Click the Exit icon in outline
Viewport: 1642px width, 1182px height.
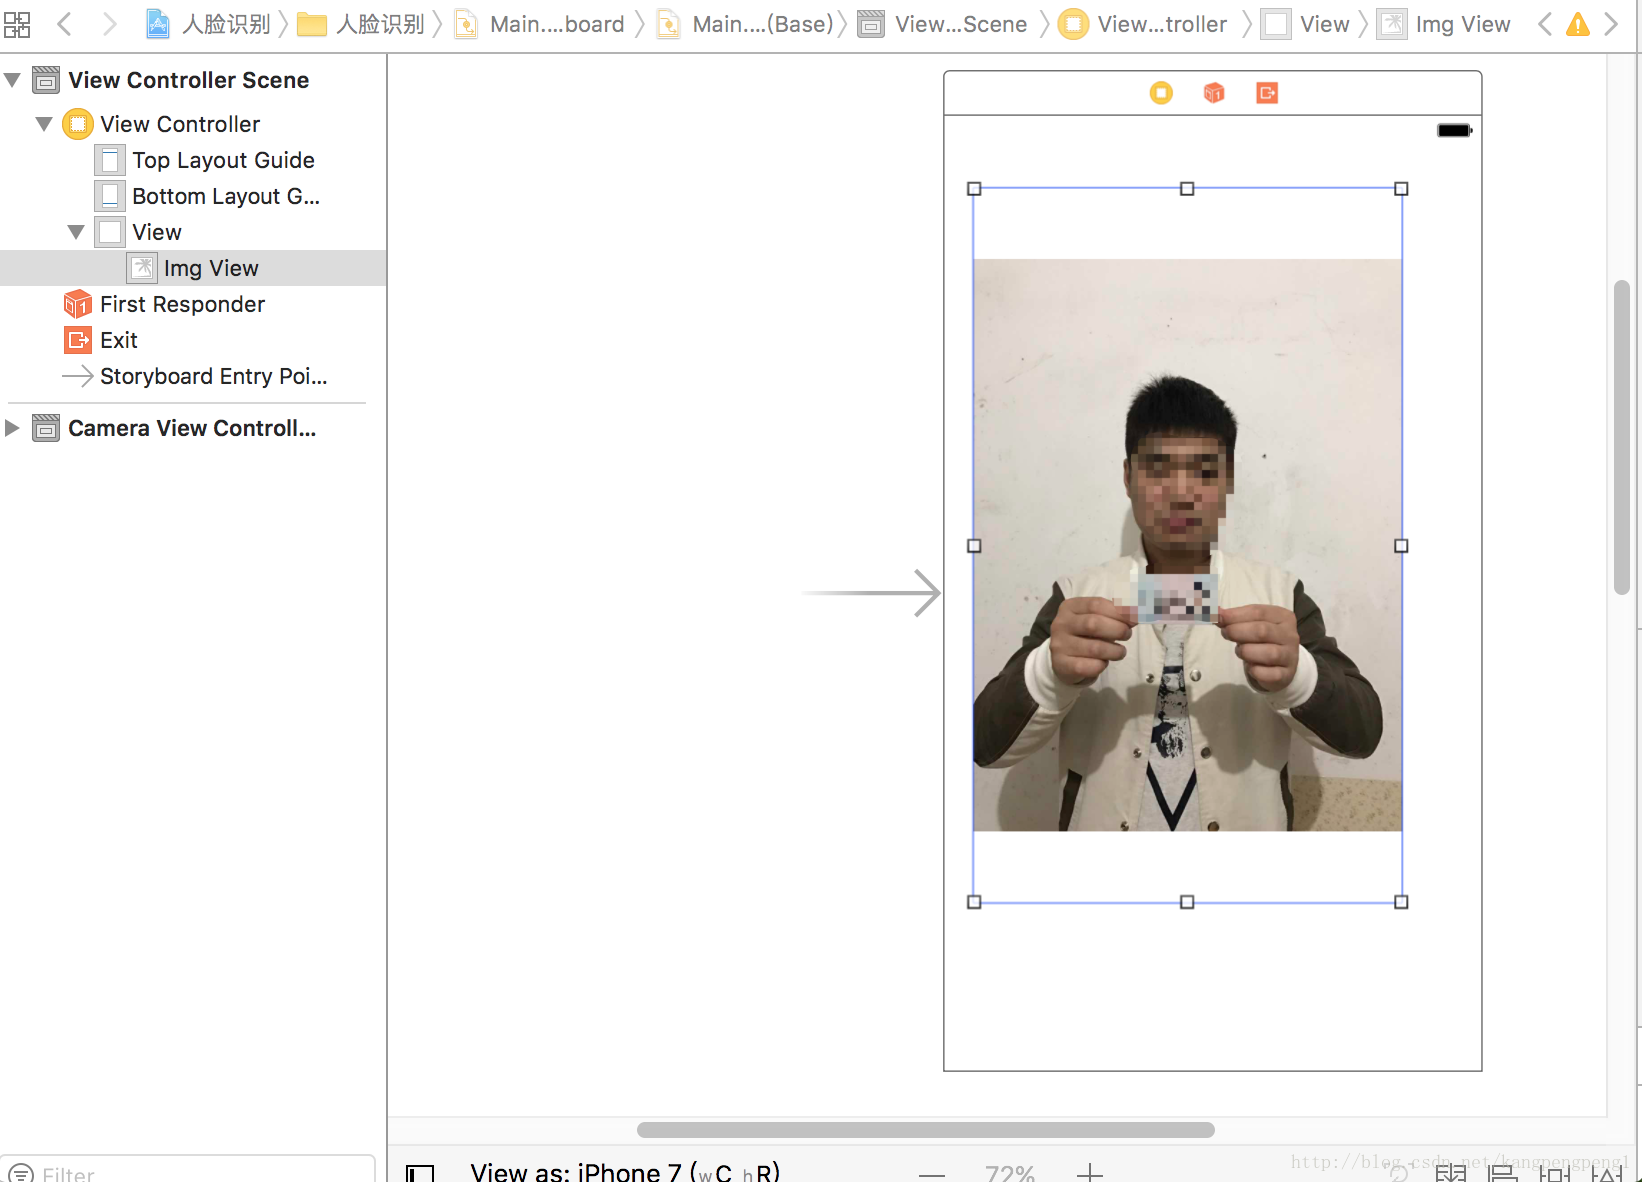click(78, 340)
